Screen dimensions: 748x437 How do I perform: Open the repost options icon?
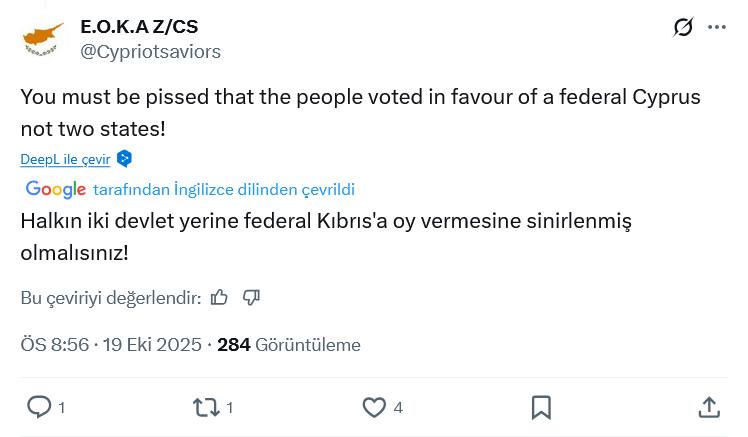(206, 407)
